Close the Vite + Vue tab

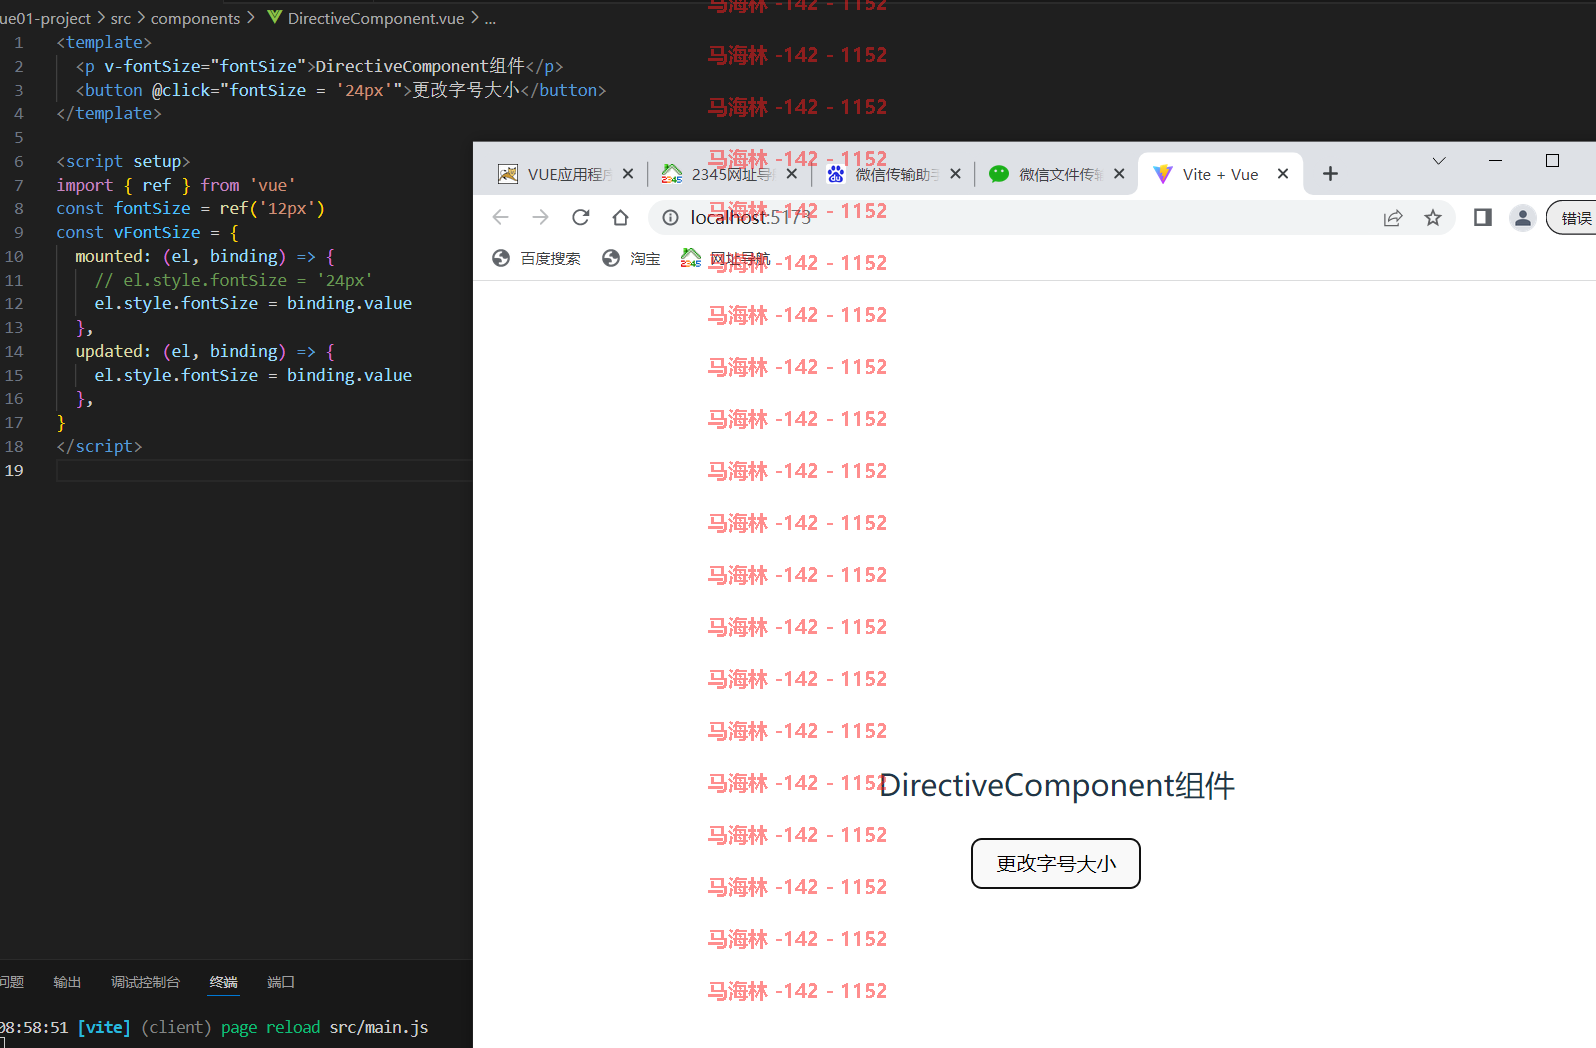click(x=1283, y=174)
